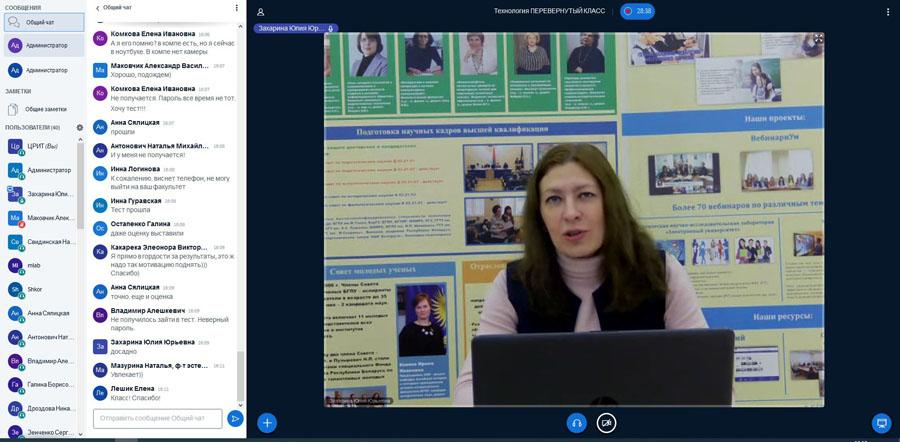Open chat options three-dot menu
The height and width of the screenshot is (442, 900).
click(x=236, y=8)
